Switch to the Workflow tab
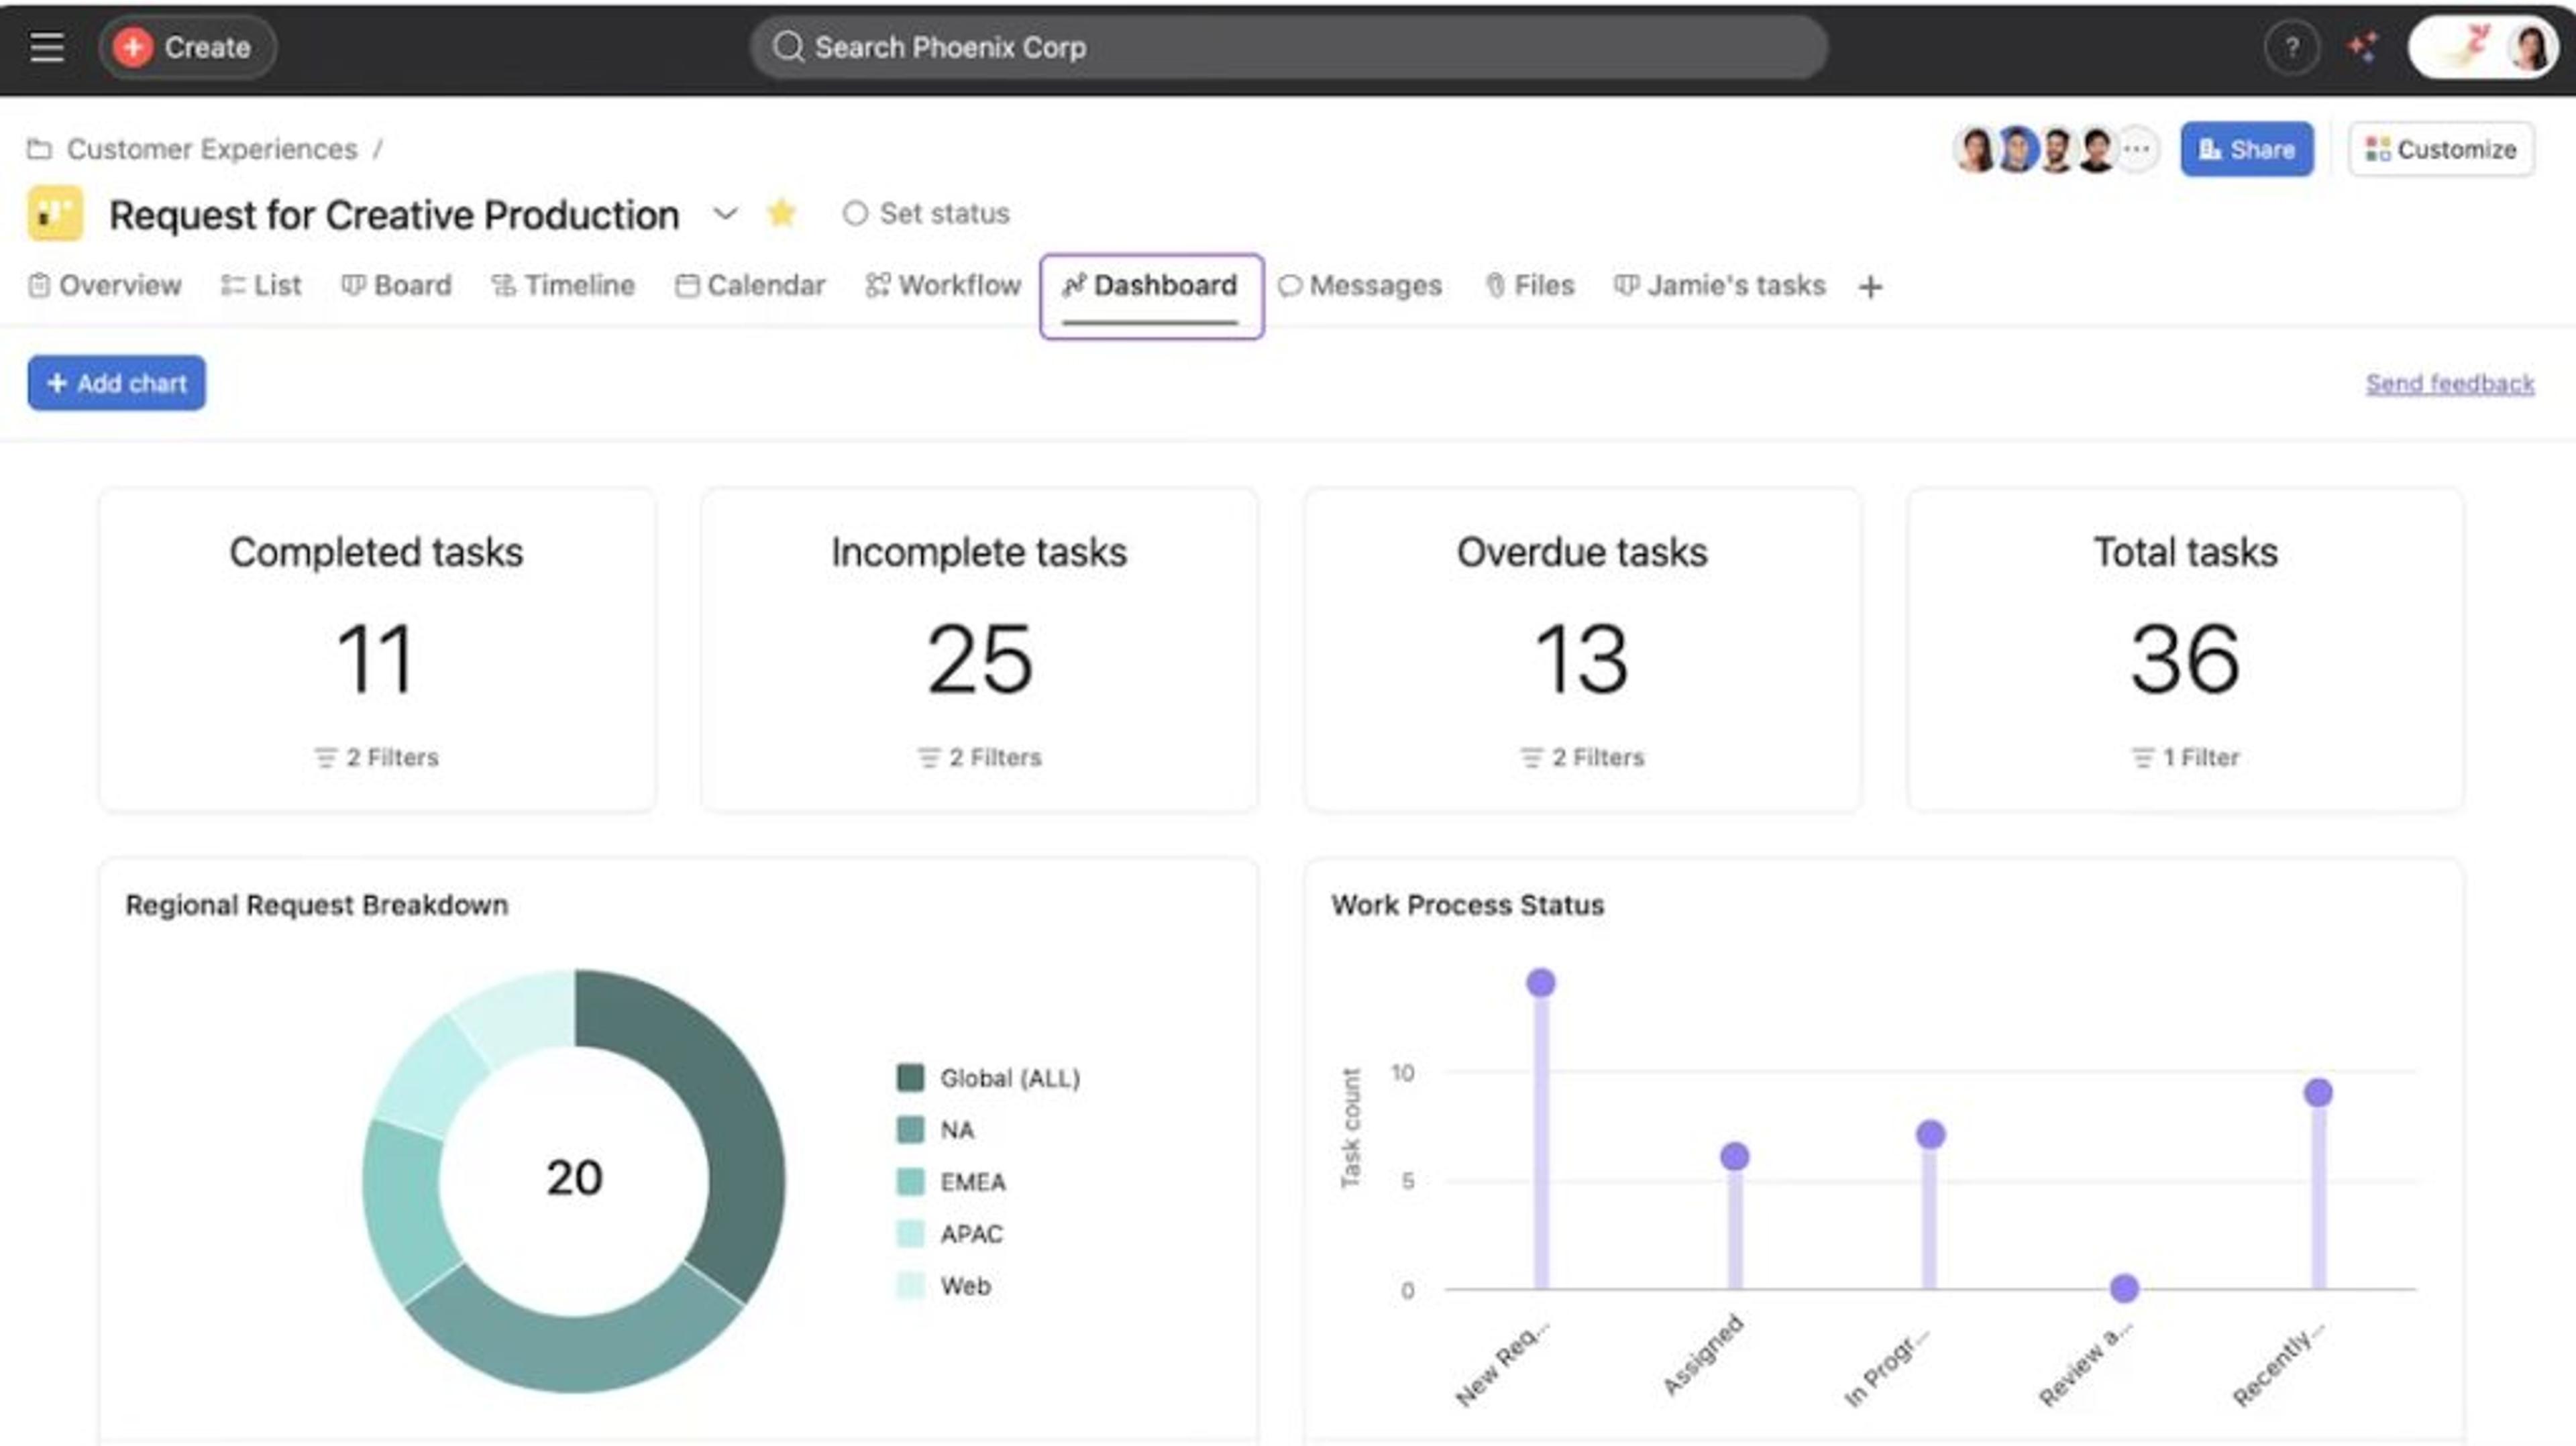Screen dimensions: 2576x1446 [943, 286]
